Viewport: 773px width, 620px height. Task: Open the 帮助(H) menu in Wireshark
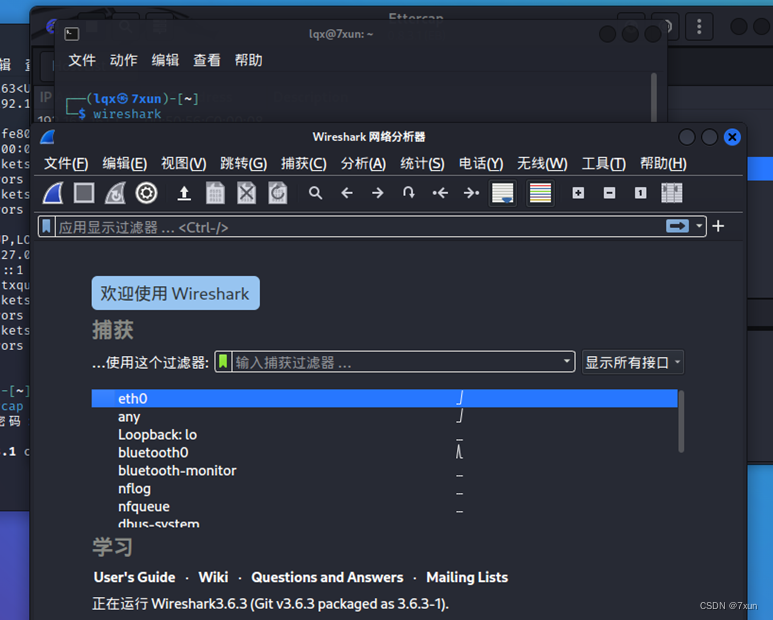click(664, 164)
